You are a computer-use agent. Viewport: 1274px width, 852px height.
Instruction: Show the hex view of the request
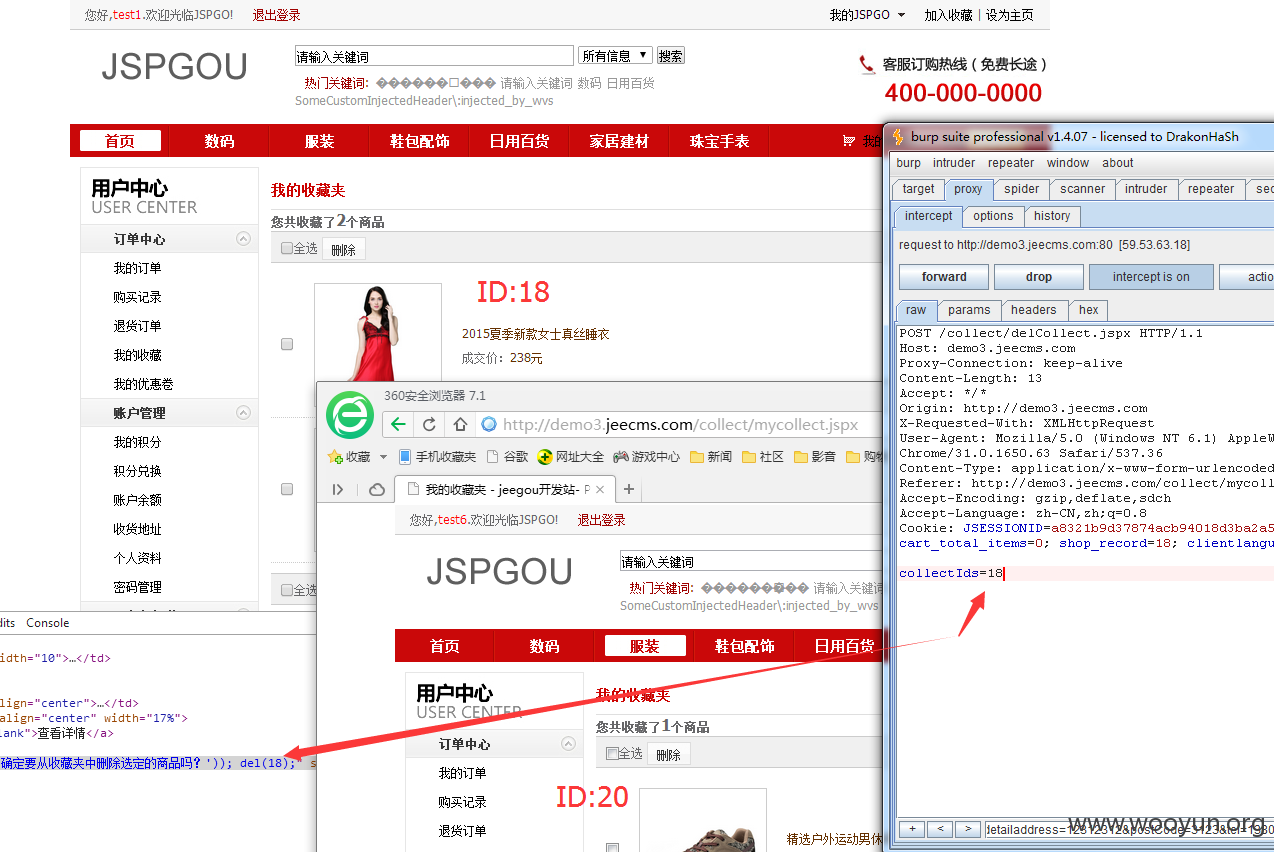click(x=1088, y=310)
